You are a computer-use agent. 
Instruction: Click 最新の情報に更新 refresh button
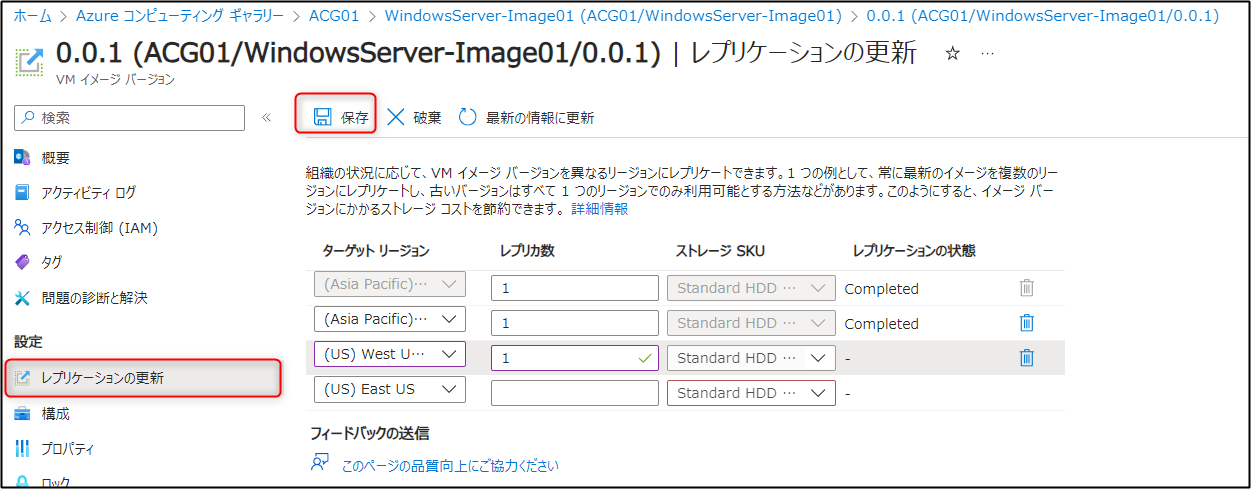click(526, 117)
